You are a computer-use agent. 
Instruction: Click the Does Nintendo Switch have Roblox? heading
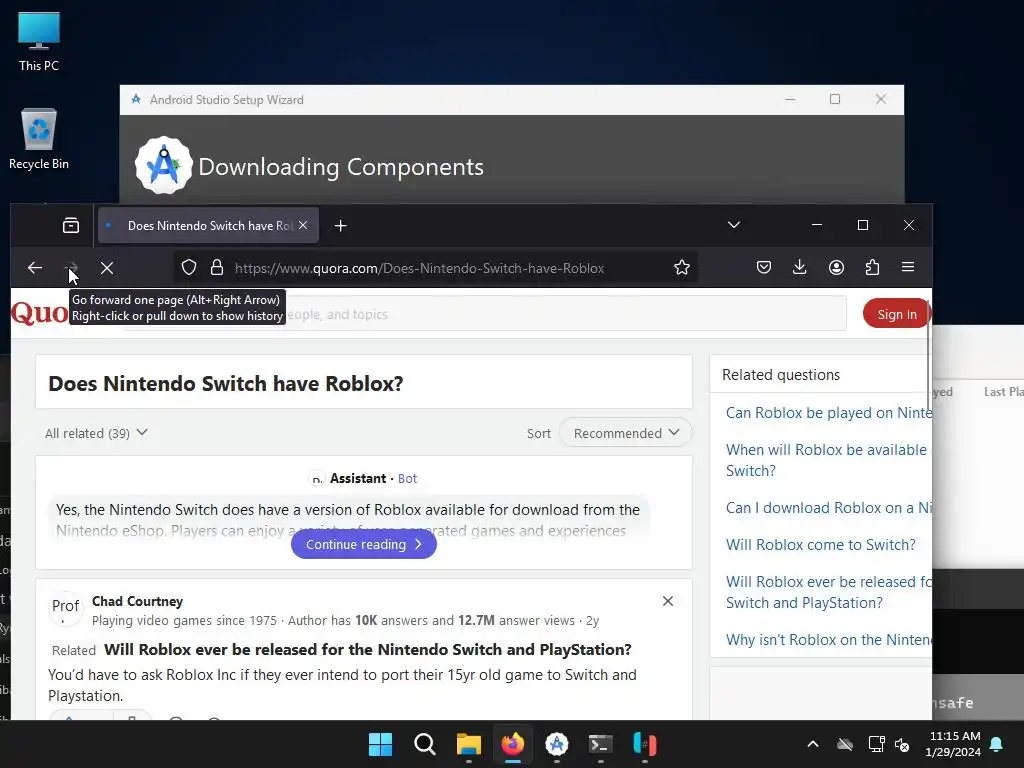[x=226, y=383]
